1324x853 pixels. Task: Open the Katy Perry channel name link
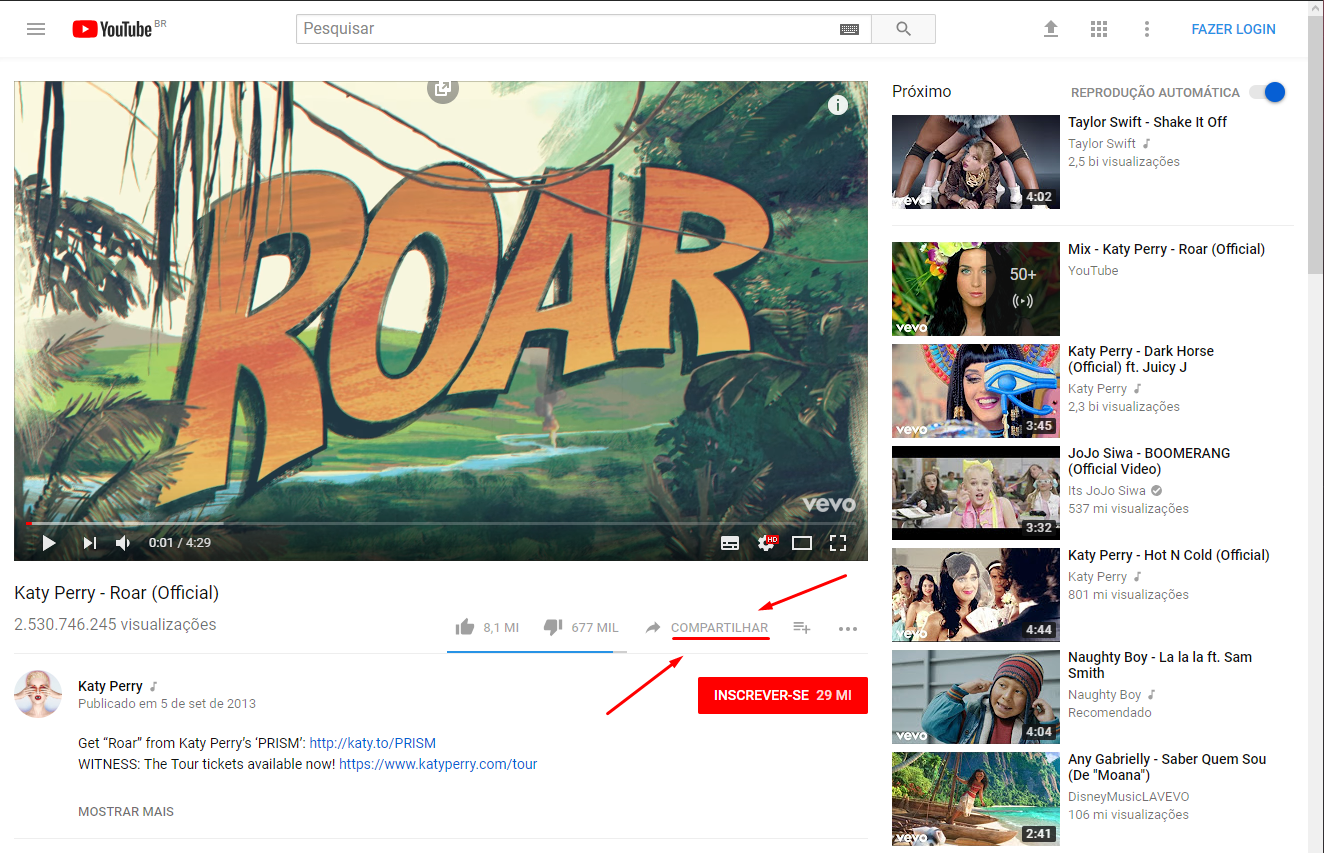[110, 686]
